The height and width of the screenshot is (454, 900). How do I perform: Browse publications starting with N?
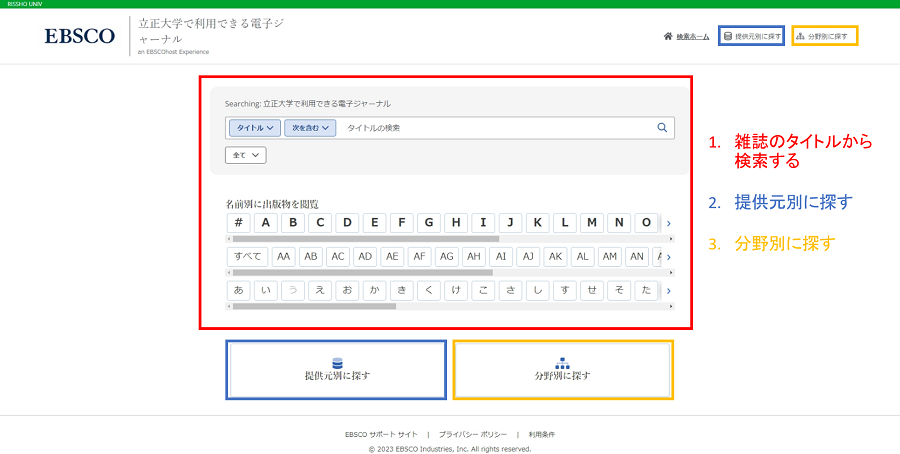pyautogui.click(x=619, y=223)
